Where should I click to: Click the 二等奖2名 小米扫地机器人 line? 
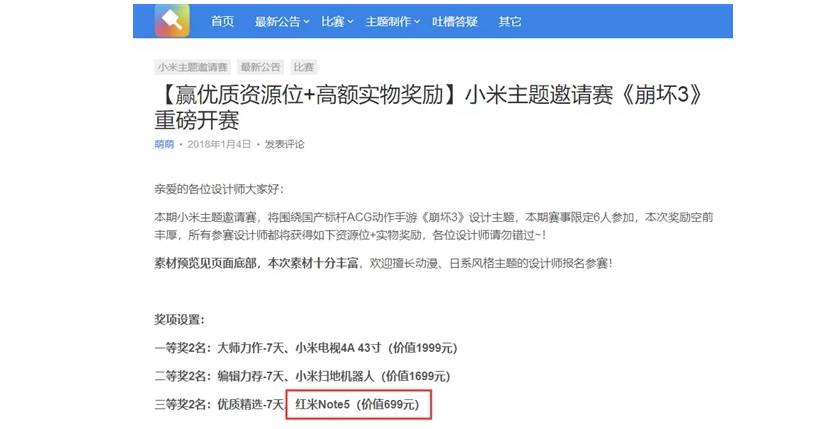coord(302,376)
